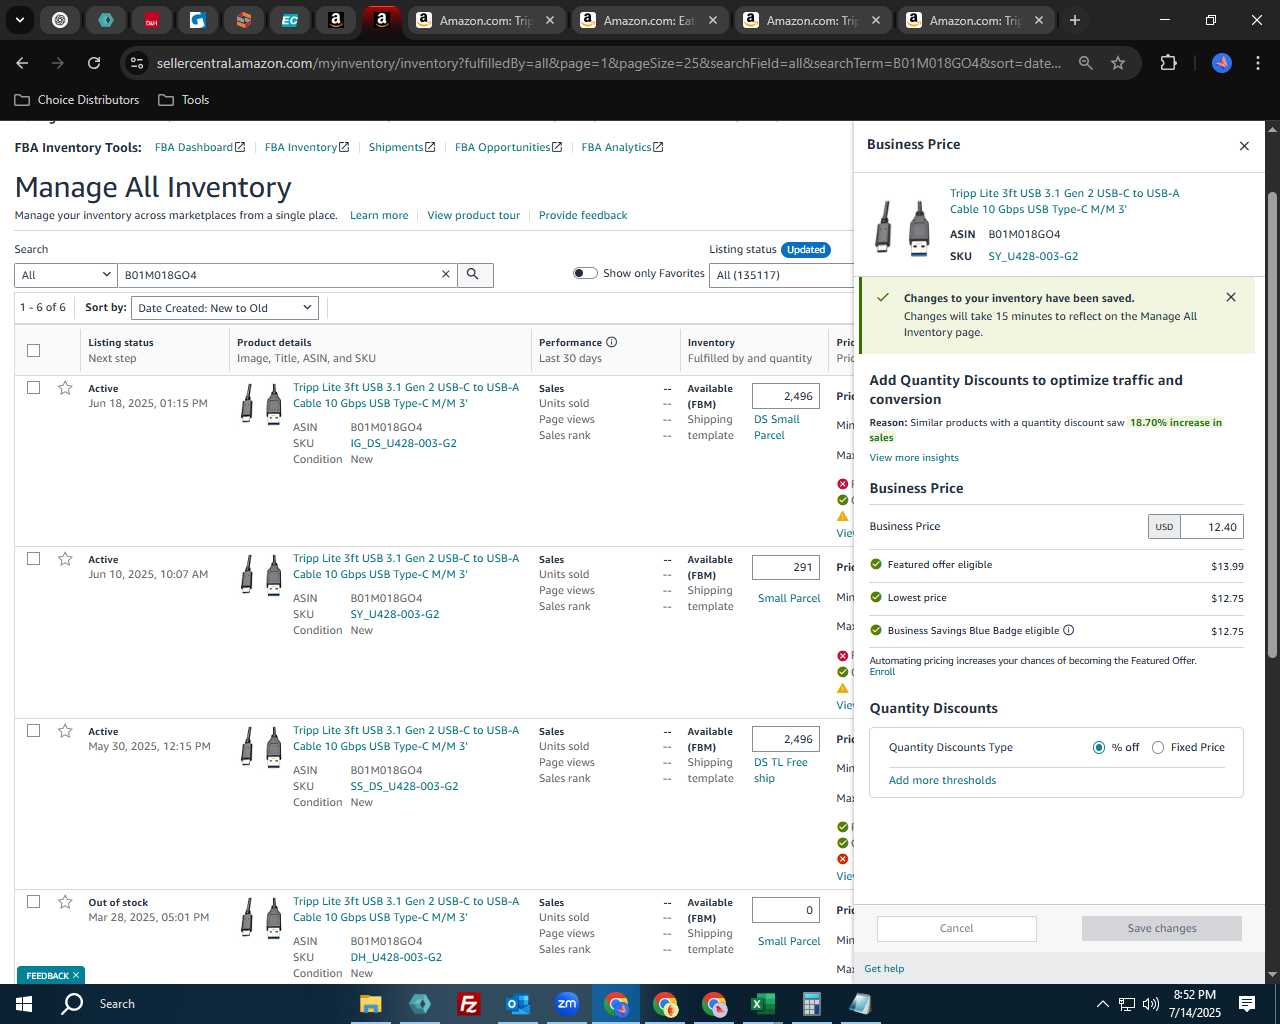Click Enroll in automating pricing
The width and height of the screenshot is (1280, 1024).
click(x=882, y=672)
